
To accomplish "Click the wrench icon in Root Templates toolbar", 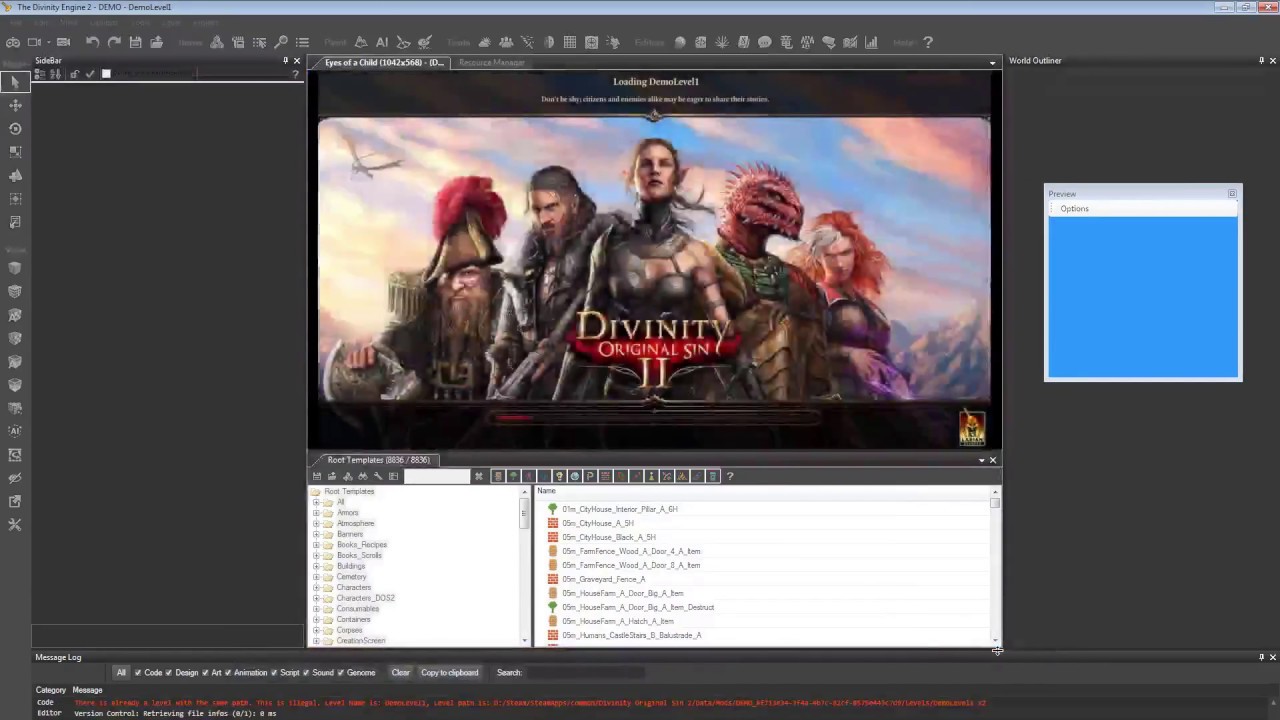I will [x=378, y=476].
